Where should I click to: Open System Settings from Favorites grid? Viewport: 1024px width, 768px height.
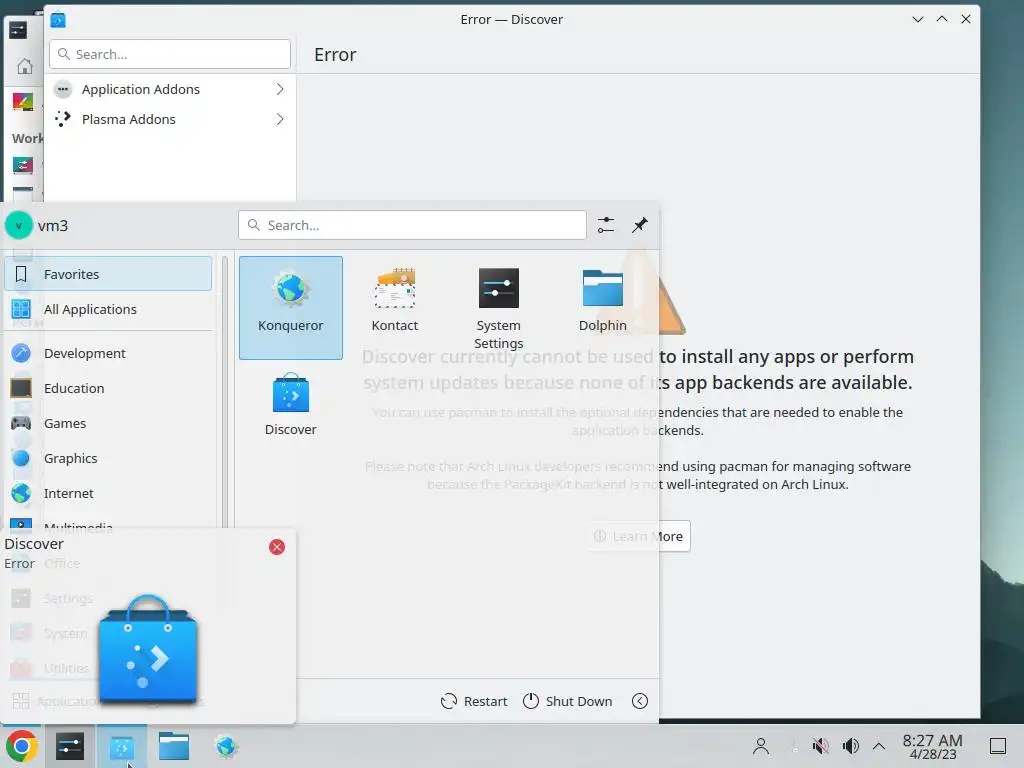(x=498, y=308)
